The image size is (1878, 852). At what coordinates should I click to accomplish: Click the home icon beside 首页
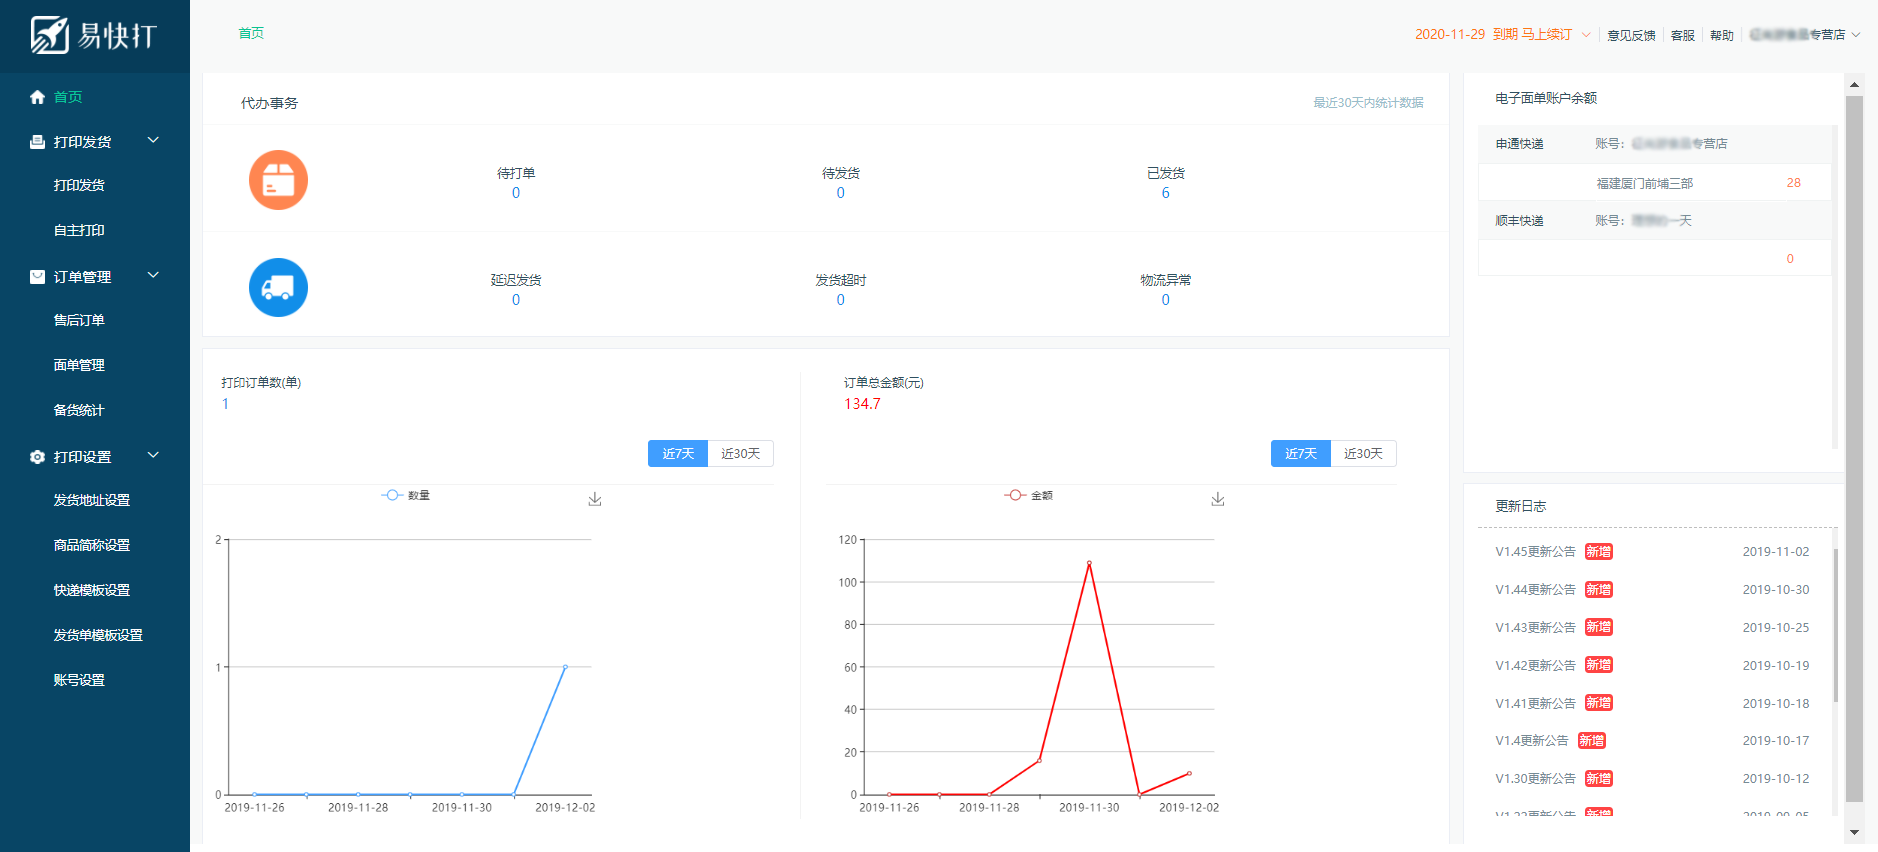(37, 97)
